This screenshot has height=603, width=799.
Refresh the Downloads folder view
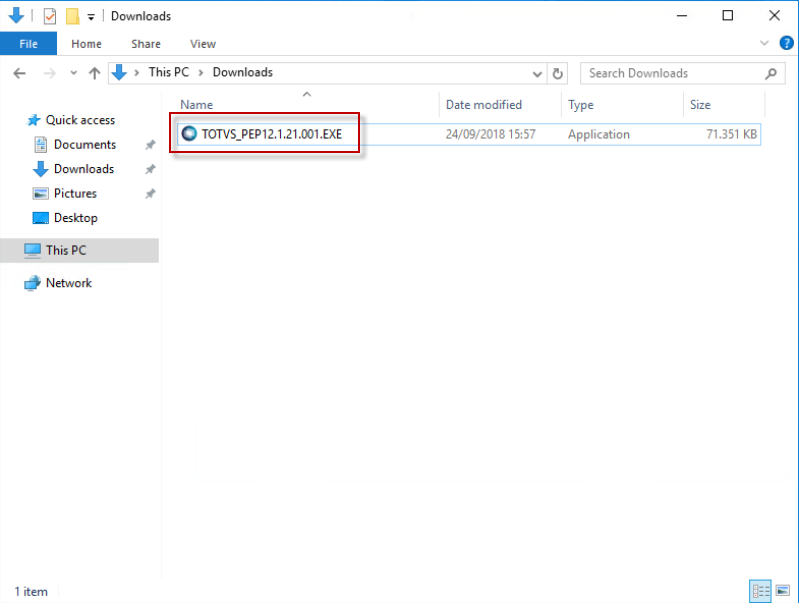pyautogui.click(x=557, y=74)
